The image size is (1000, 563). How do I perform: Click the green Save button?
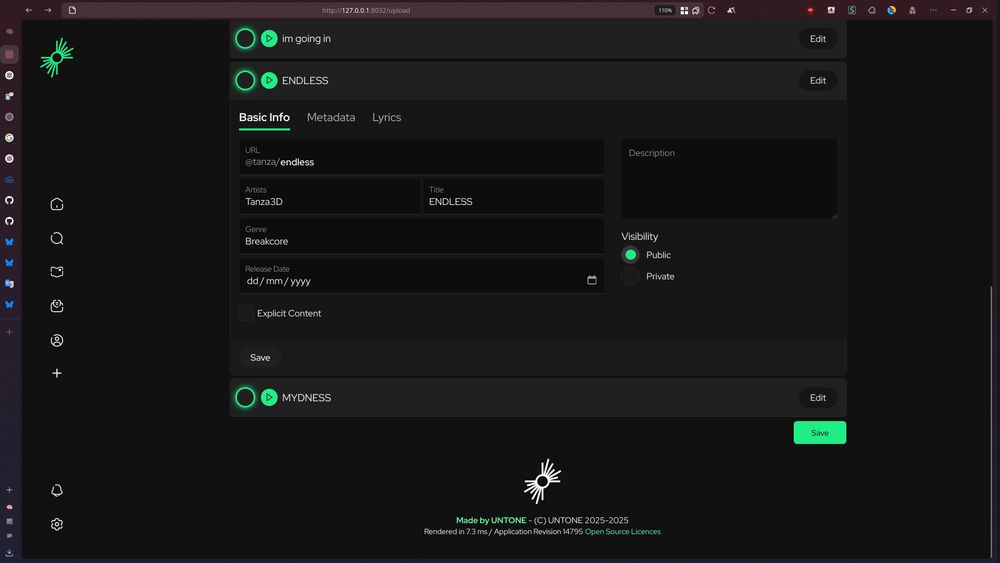pos(820,433)
